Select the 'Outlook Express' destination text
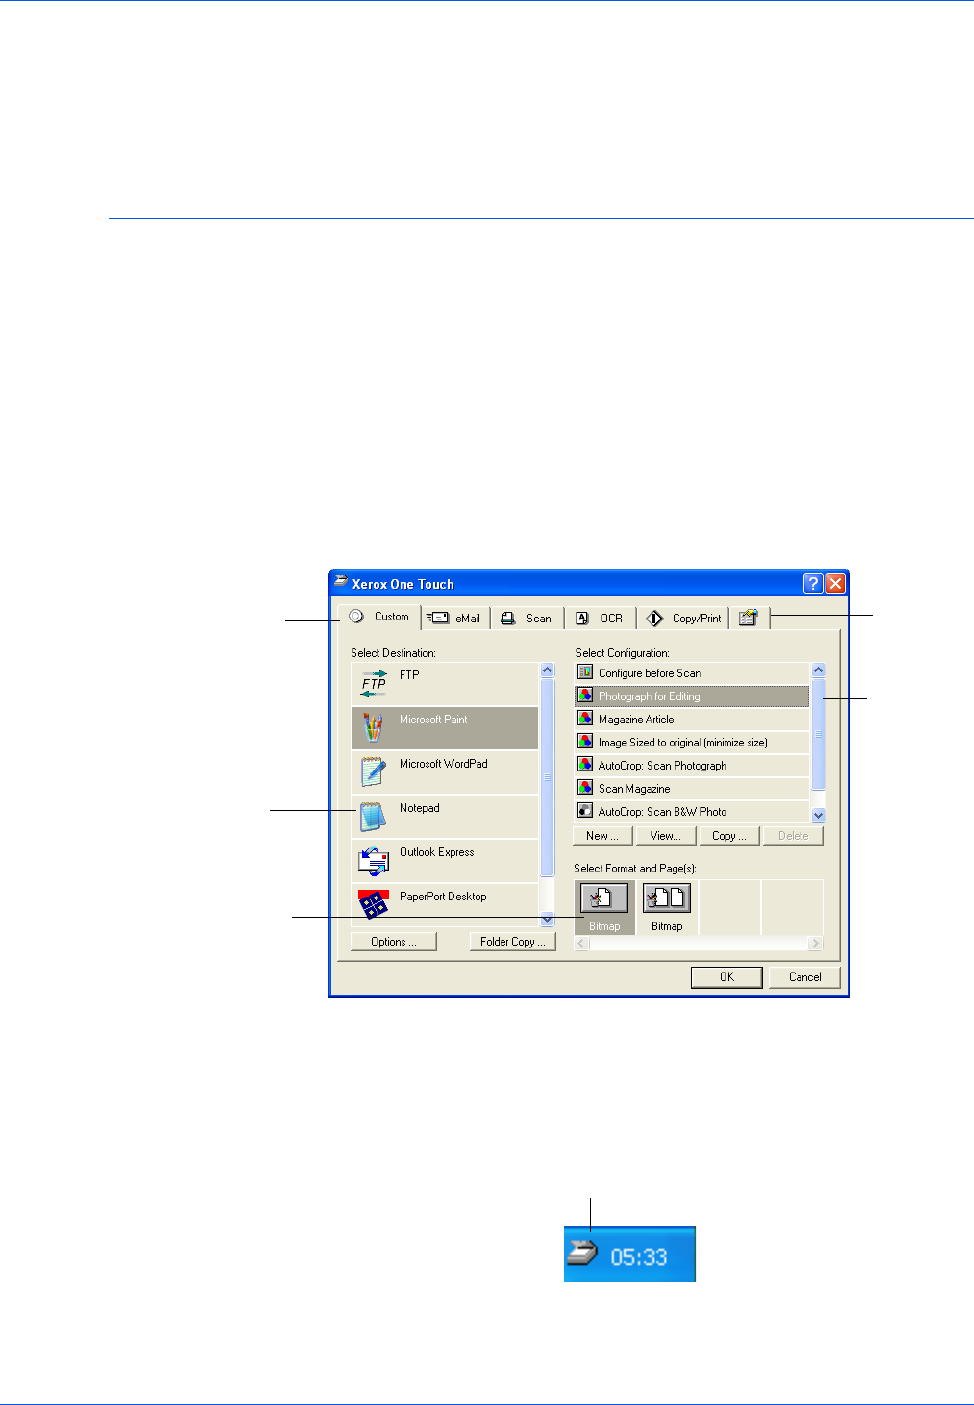This screenshot has height=1405, width=974. (437, 852)
